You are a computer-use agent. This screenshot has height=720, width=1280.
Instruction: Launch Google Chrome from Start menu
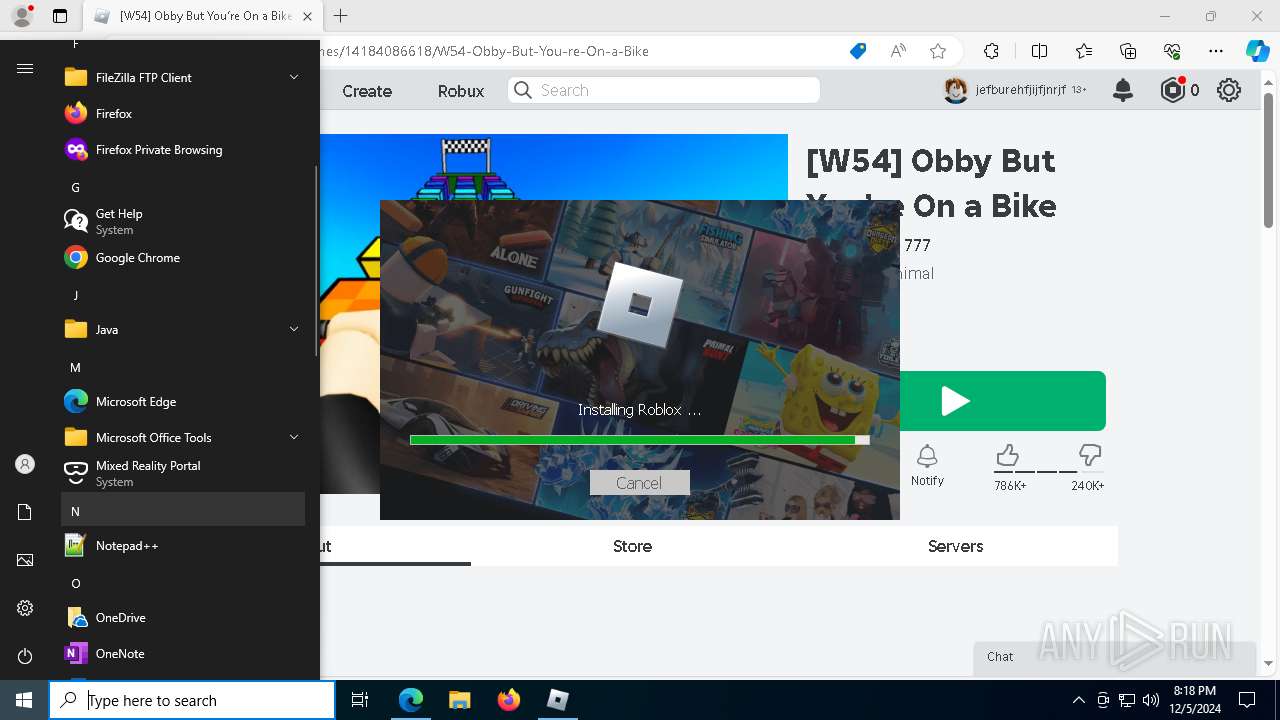183,257
